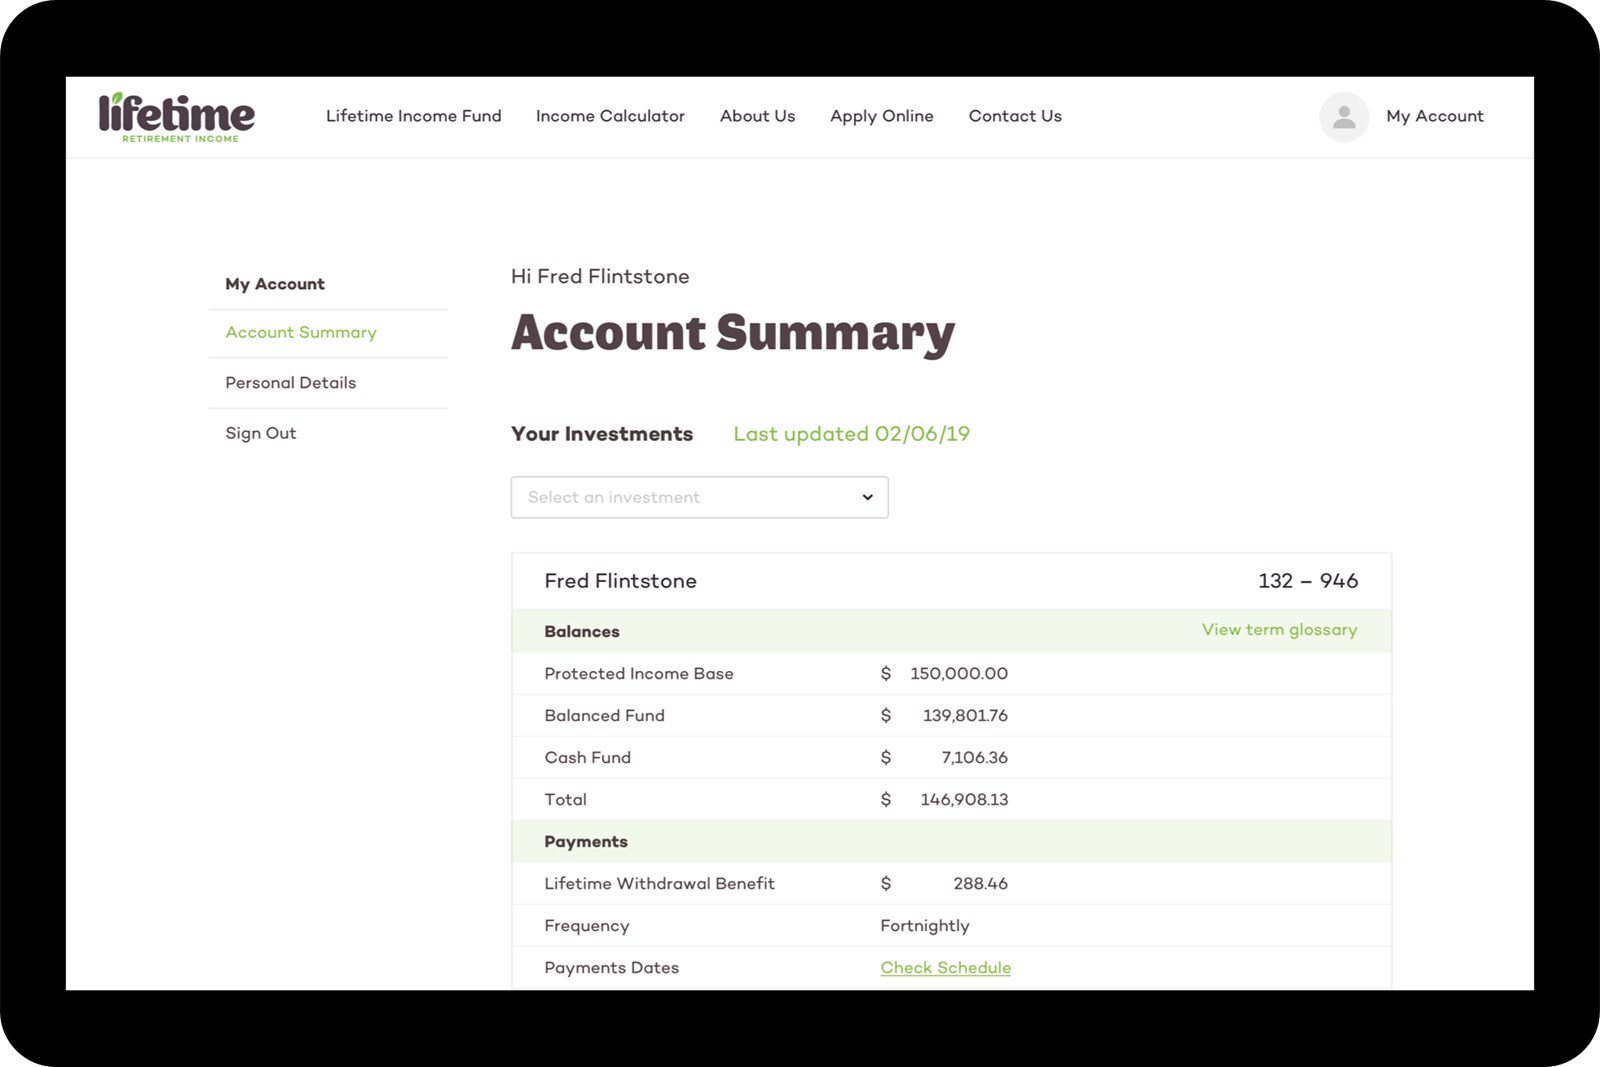Screen dimensions: 1600x1067
Task: Navigate to About Us
Action: point(757,116)
